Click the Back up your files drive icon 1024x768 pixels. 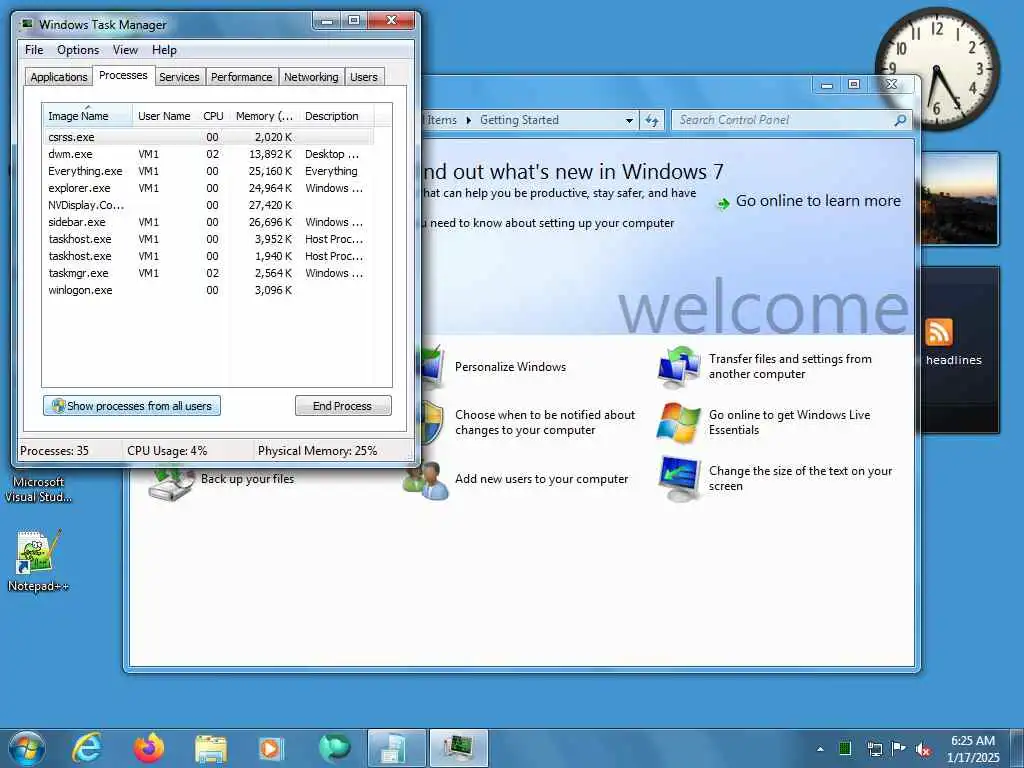pos(171,482)
